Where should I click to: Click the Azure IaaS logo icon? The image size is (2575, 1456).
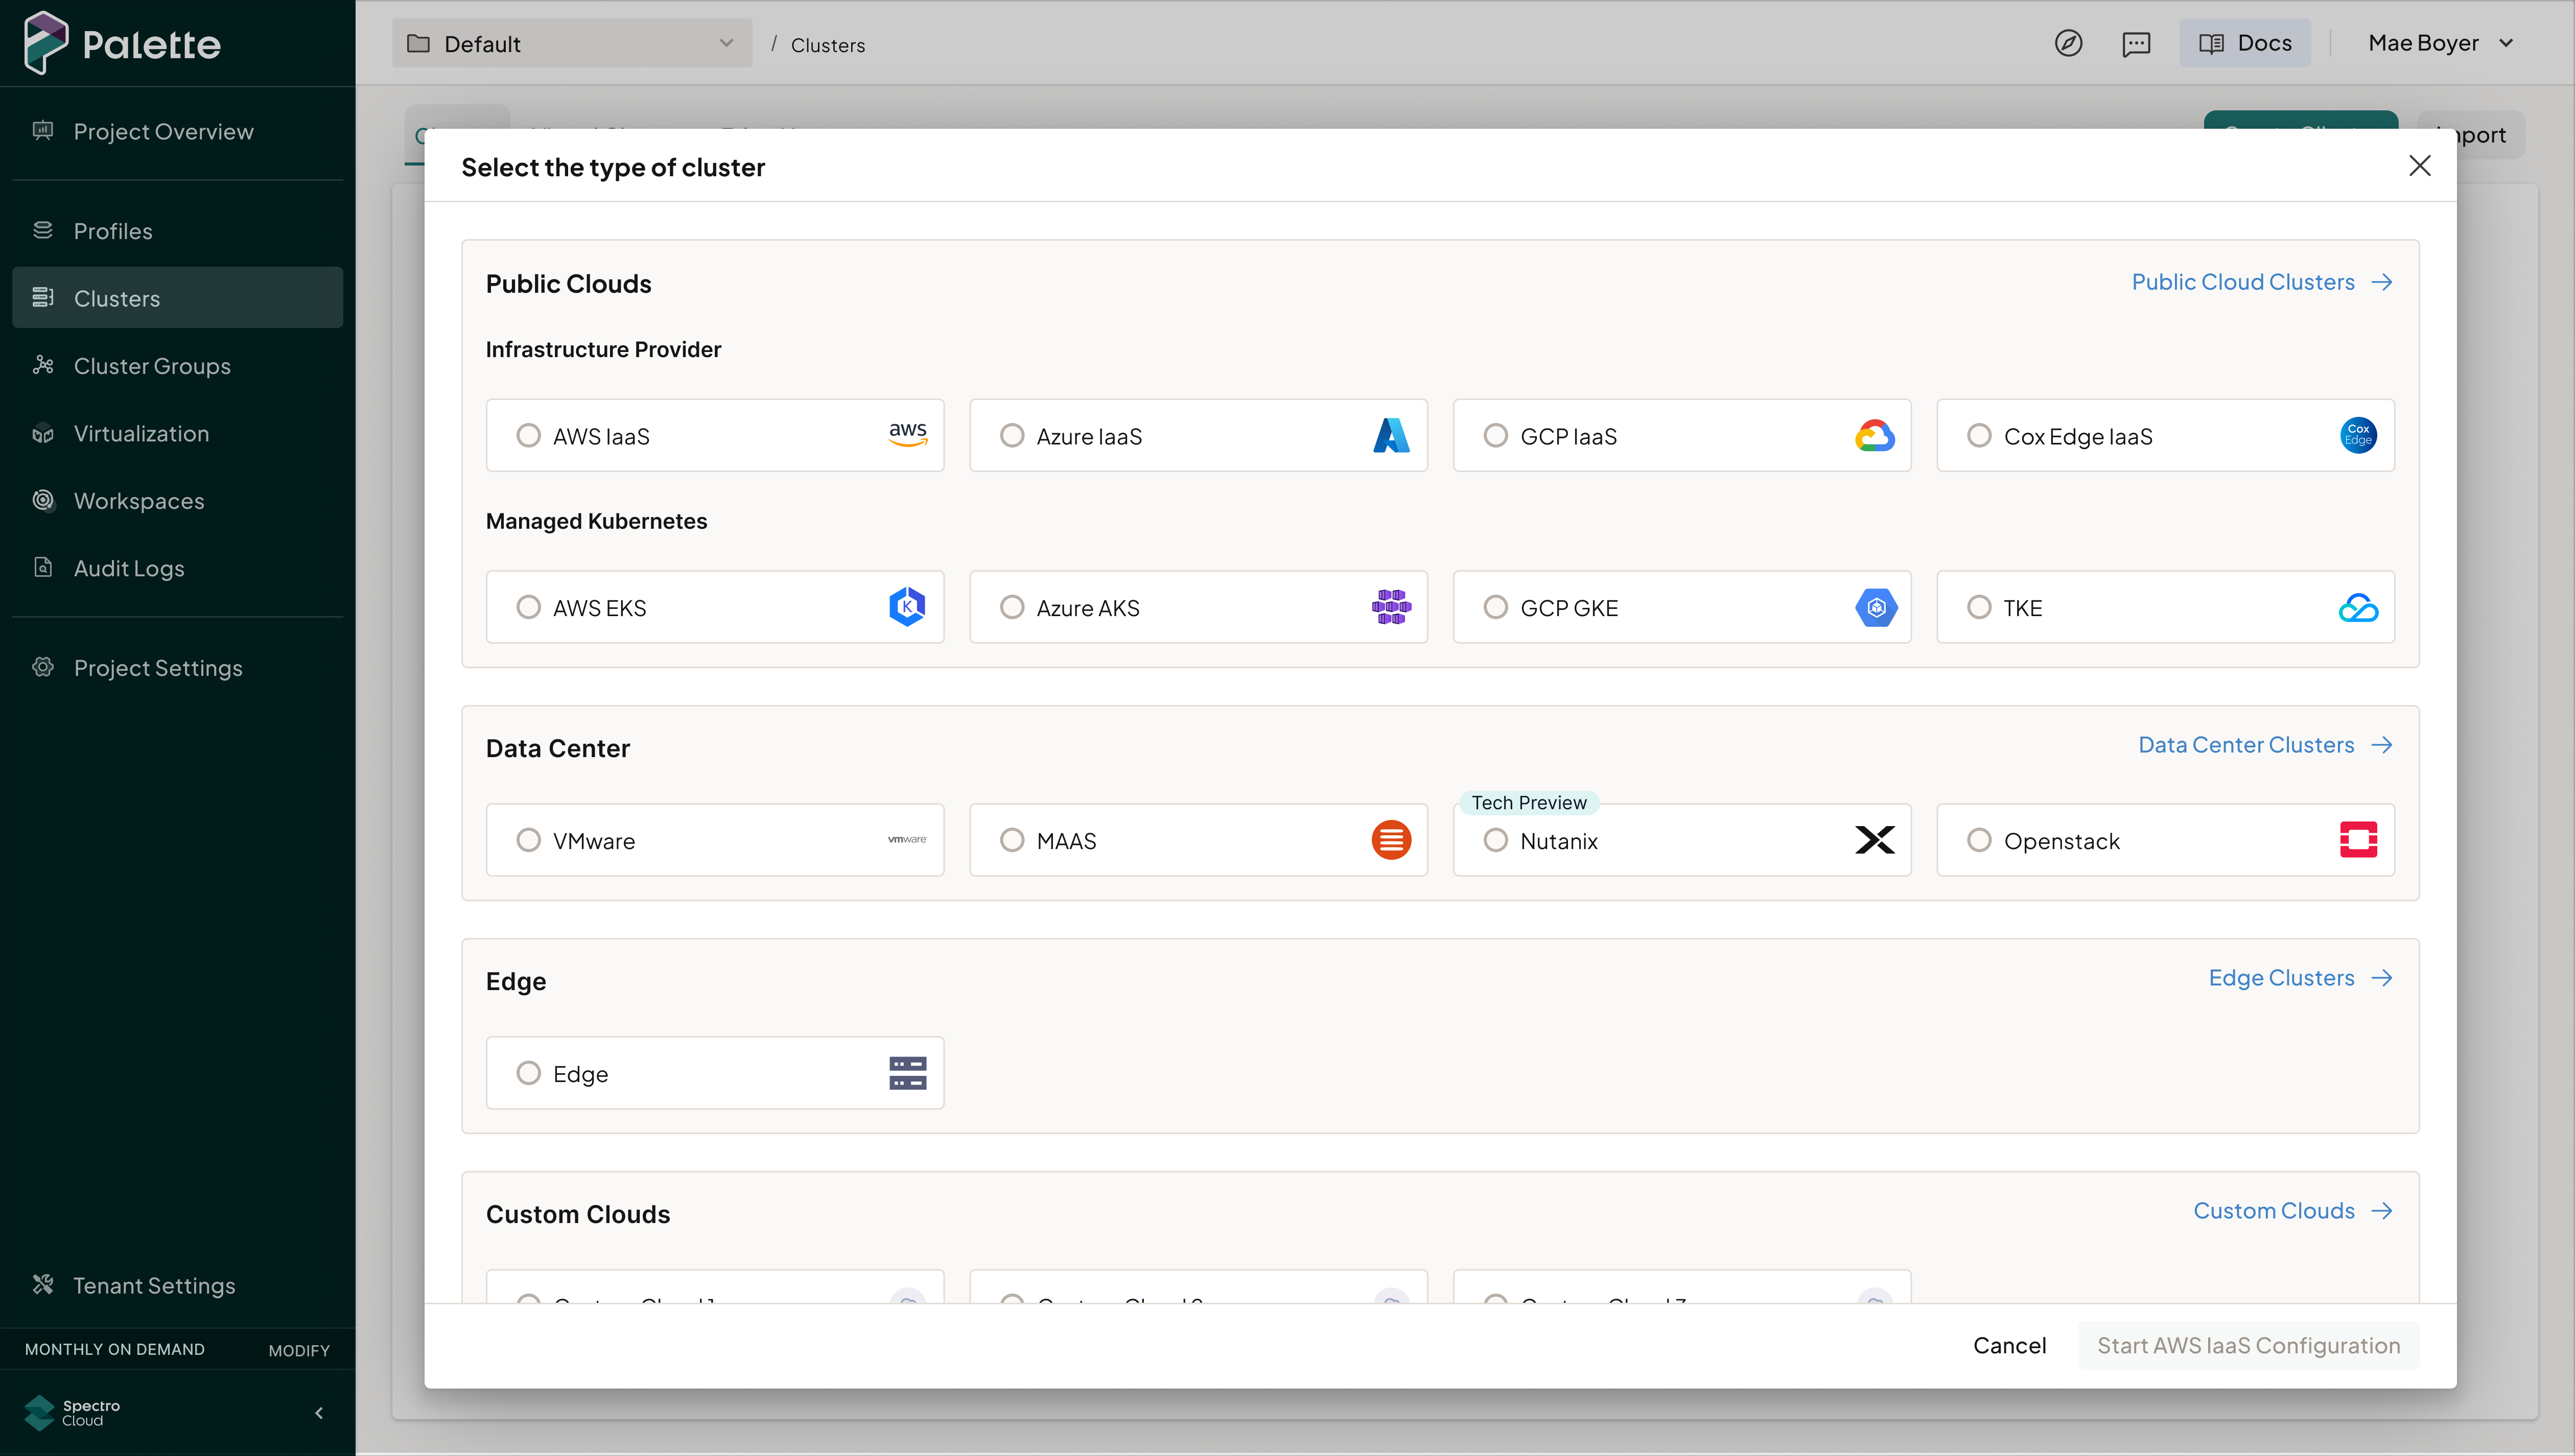pos(1391,435)
